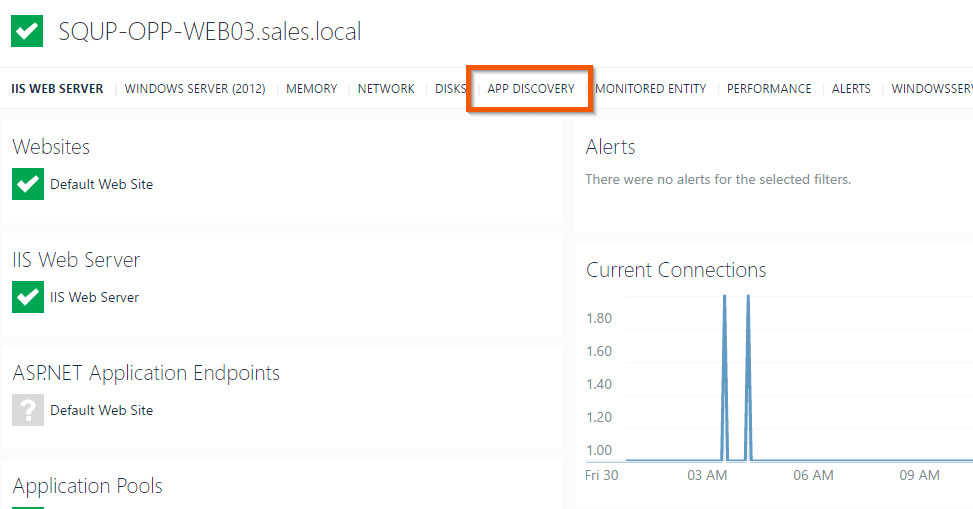Click the second spike in Current Connections graph

click(x=748, y=377)
